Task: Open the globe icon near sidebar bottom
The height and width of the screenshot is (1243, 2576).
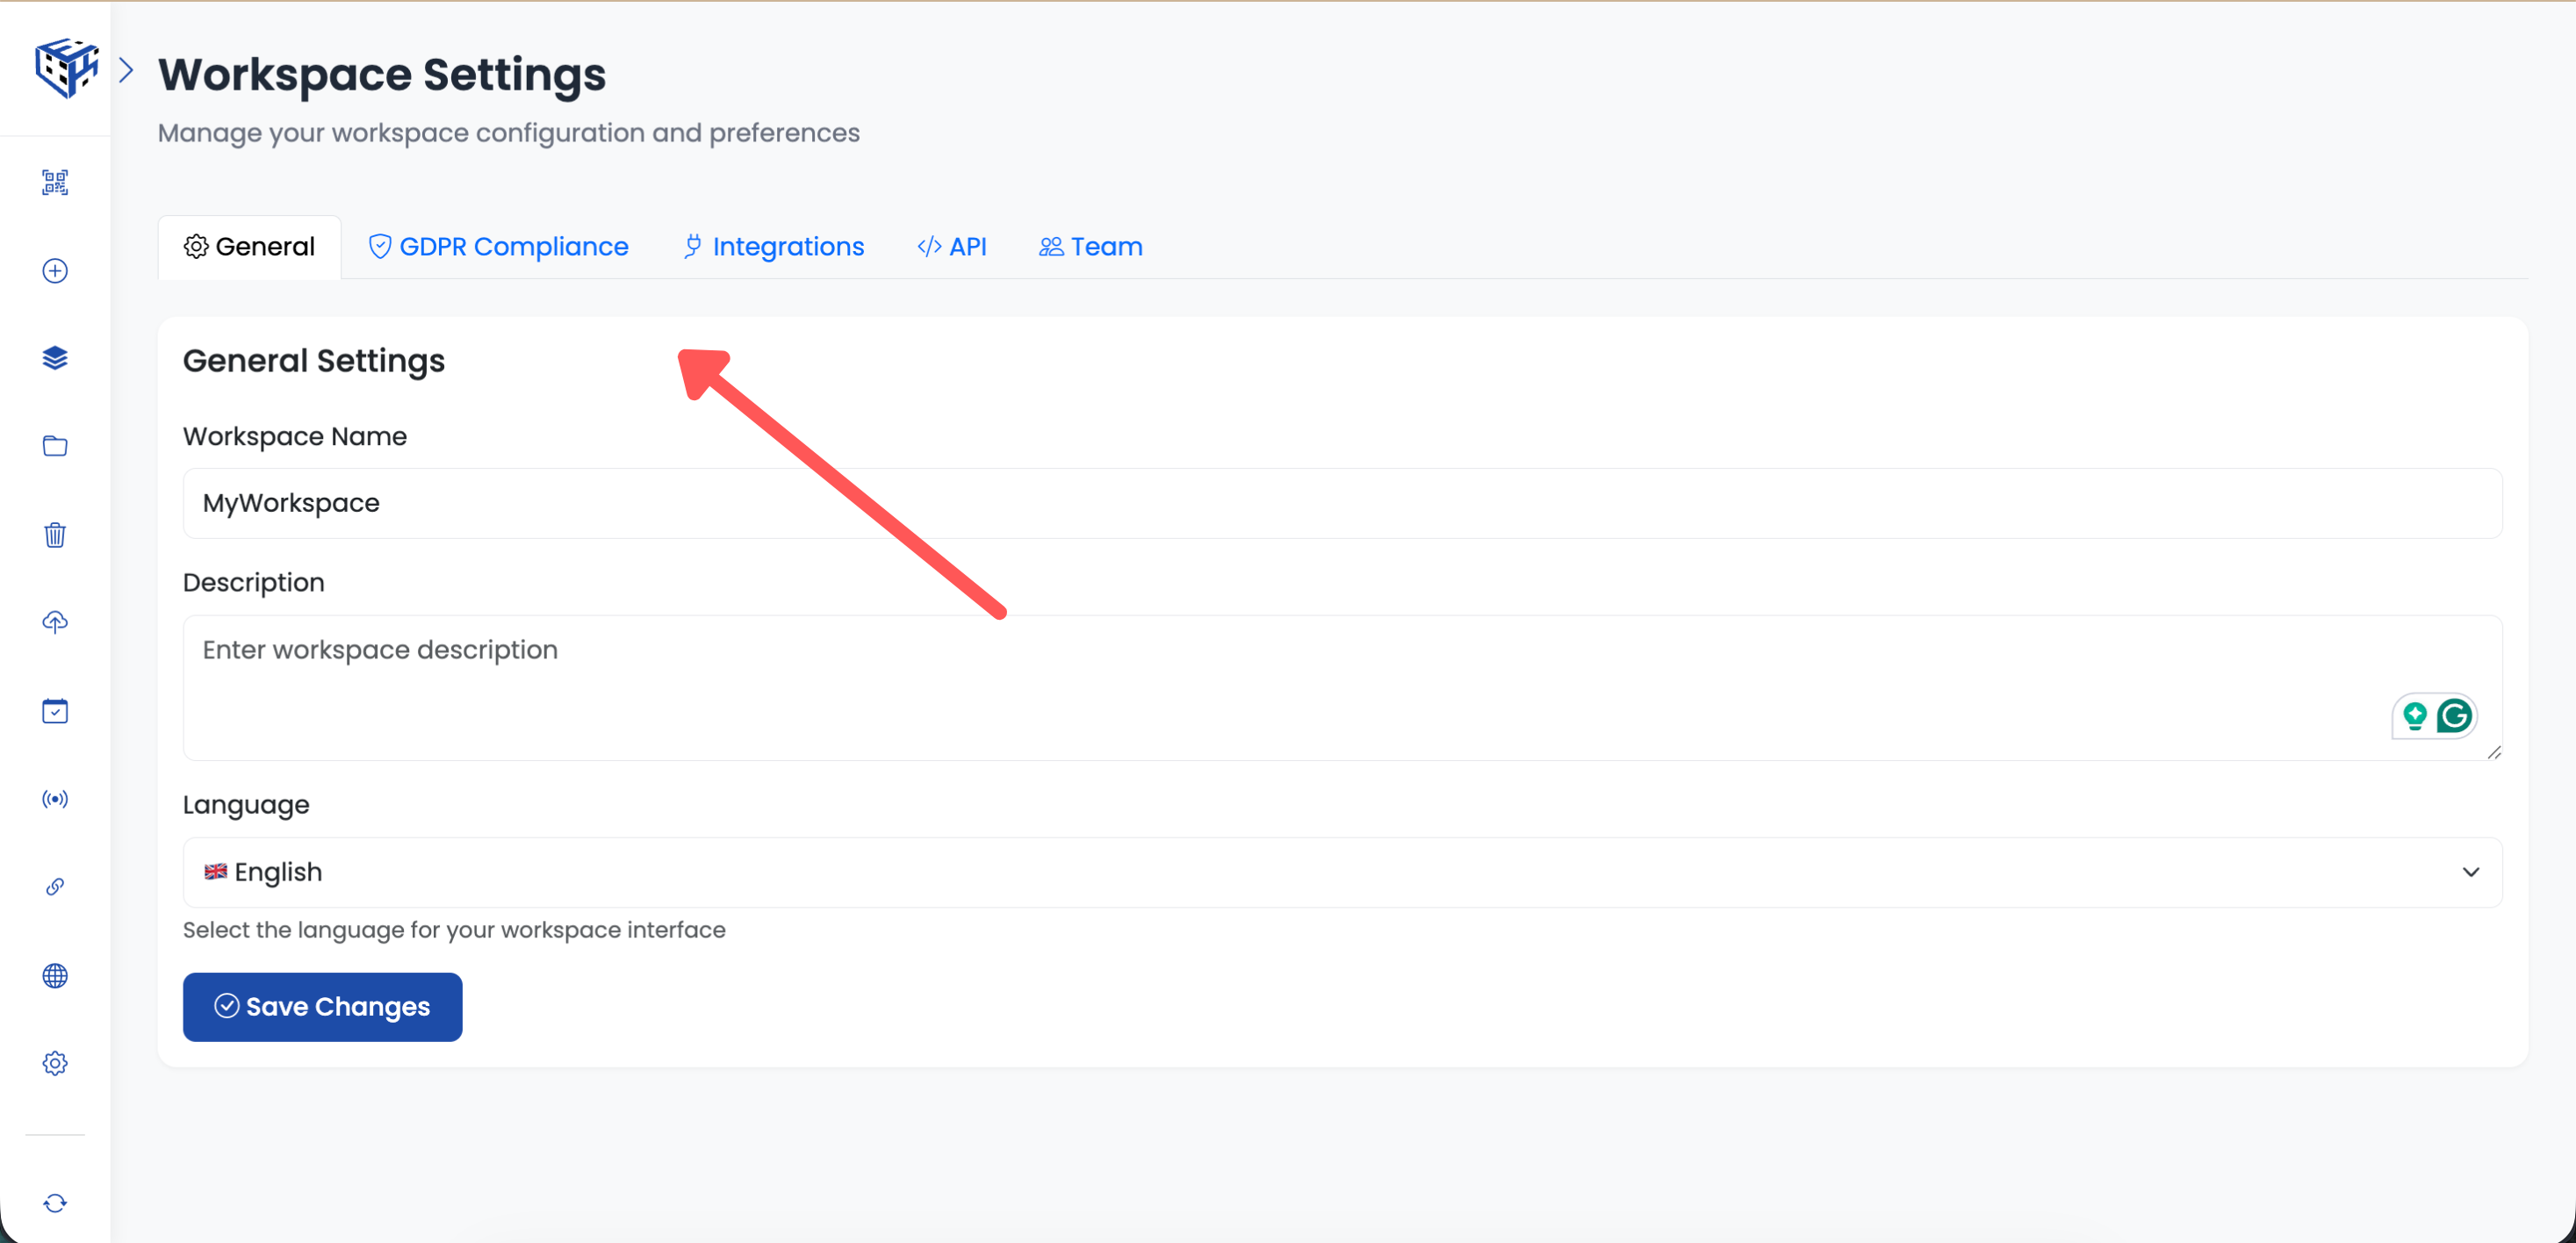Action: pos(55,975)
